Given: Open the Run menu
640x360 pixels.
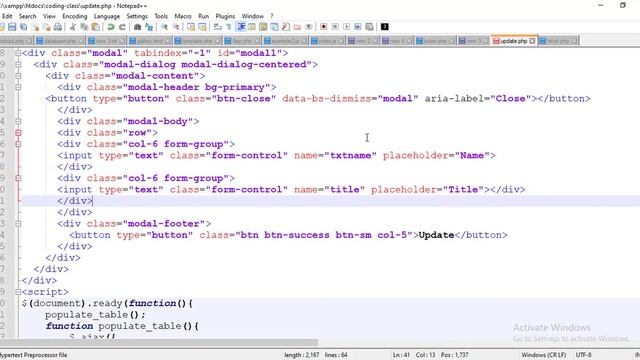Looking at the screenshot, I should tap(203, 16).
